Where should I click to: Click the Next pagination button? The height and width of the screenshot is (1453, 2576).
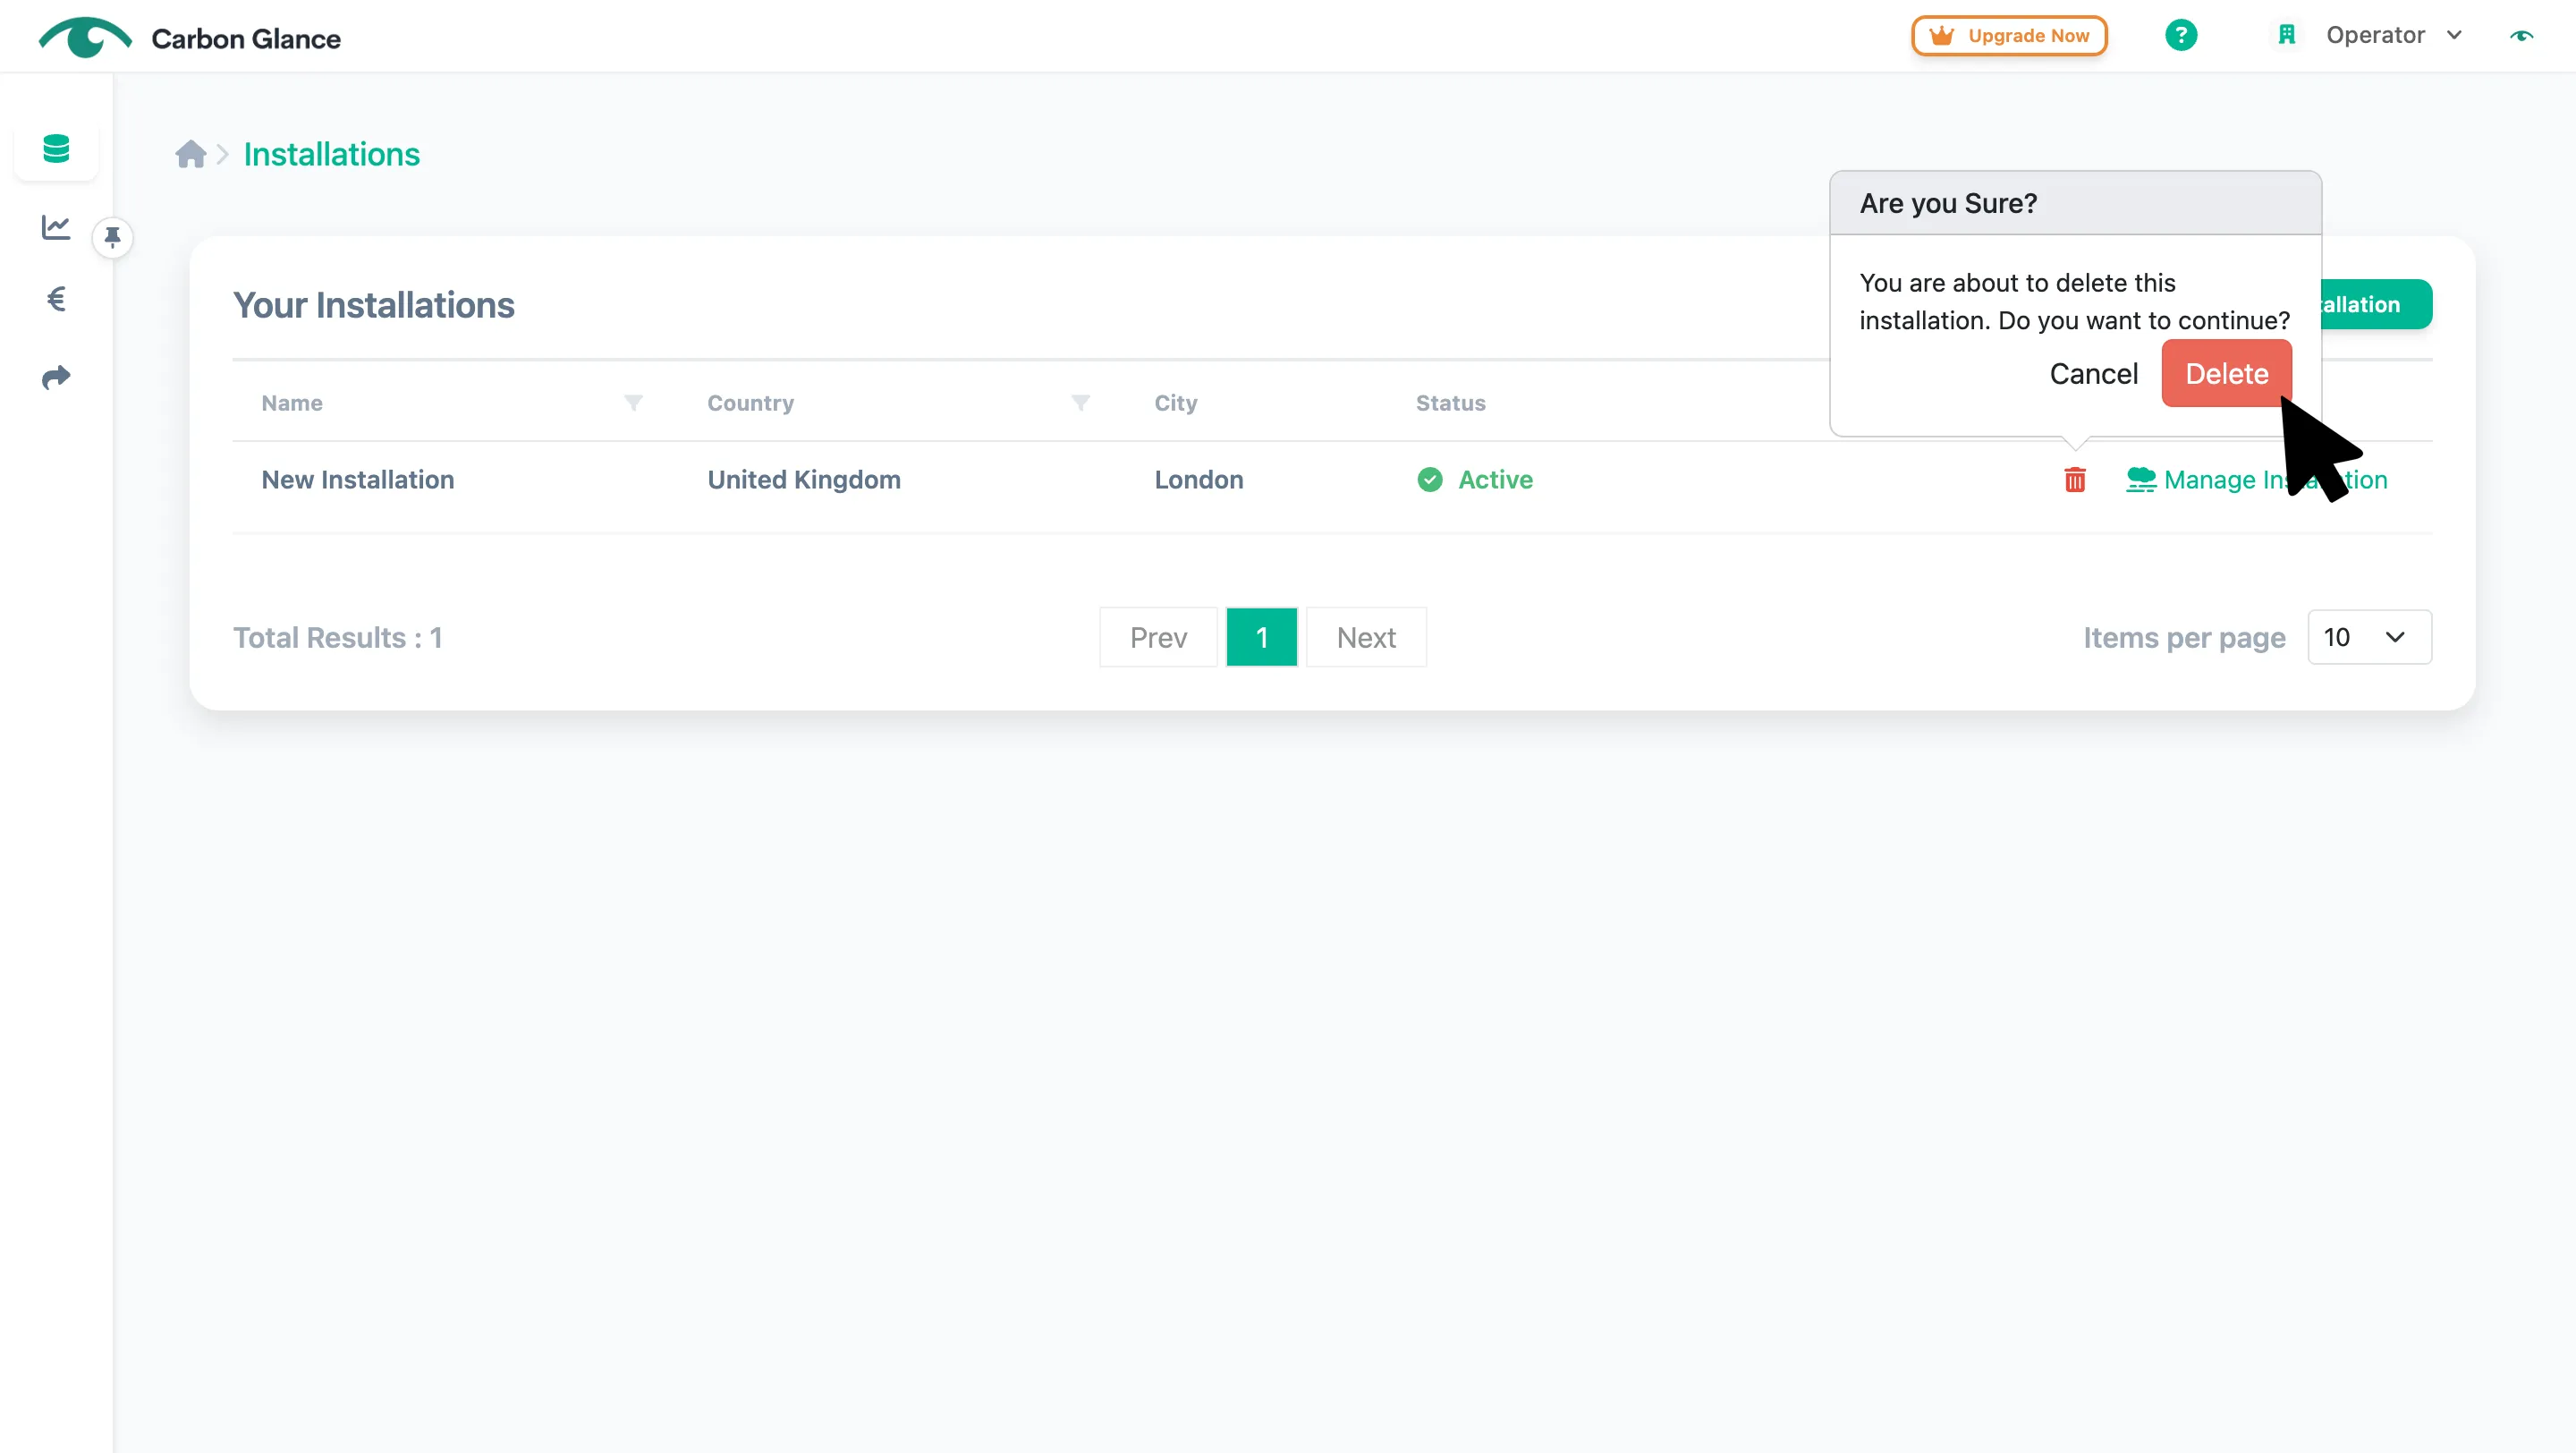tap(1366, 637)
